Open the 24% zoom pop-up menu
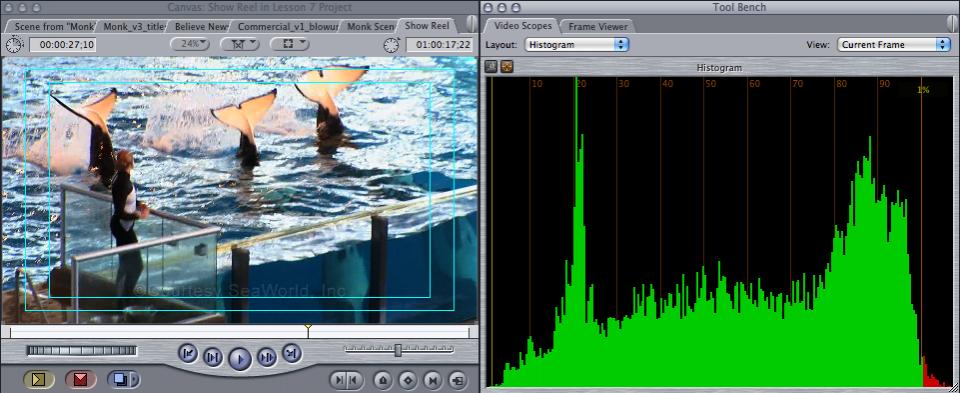Screen dimensions: 960x393 click(x=190, y=44)
